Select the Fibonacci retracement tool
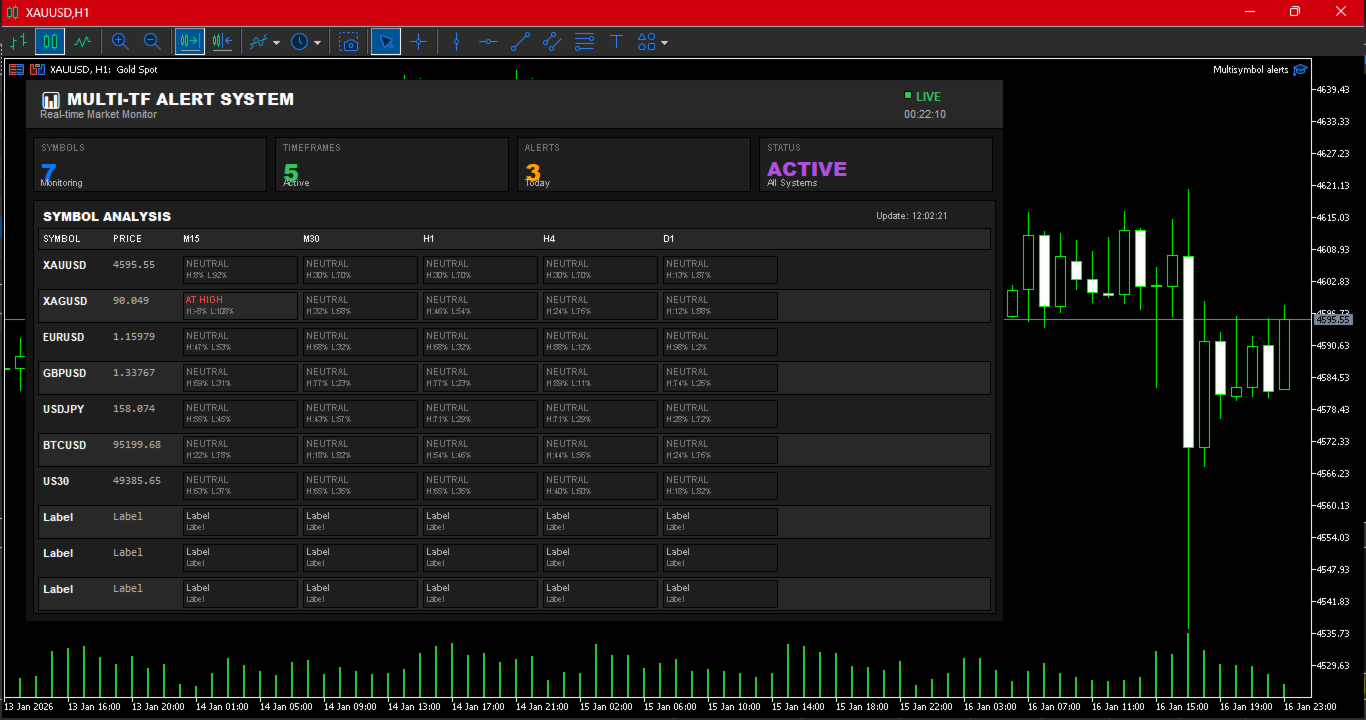The height and width of the screenshot is (720, 1366). [584, 41]
